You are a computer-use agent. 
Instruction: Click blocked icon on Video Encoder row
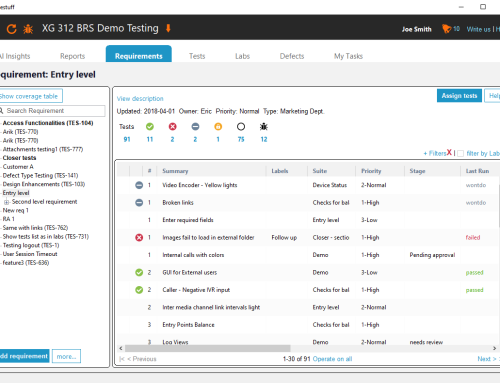point(139,185)
